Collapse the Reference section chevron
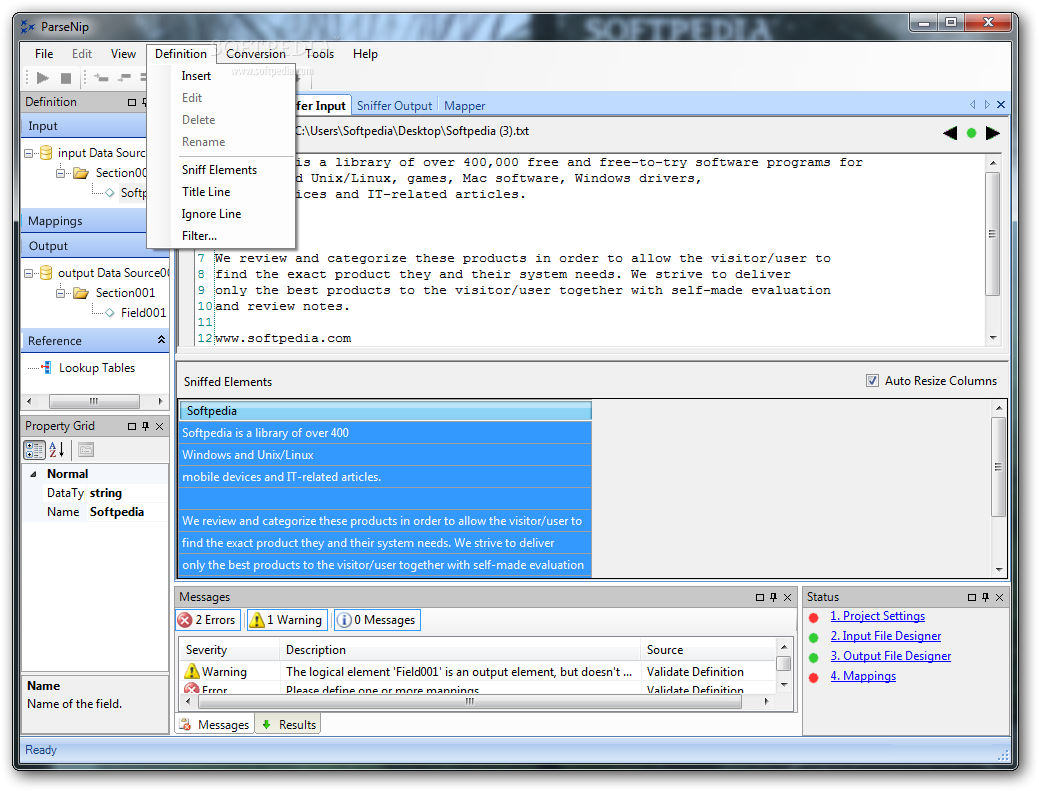The image size is (1039, 791). 161,340
